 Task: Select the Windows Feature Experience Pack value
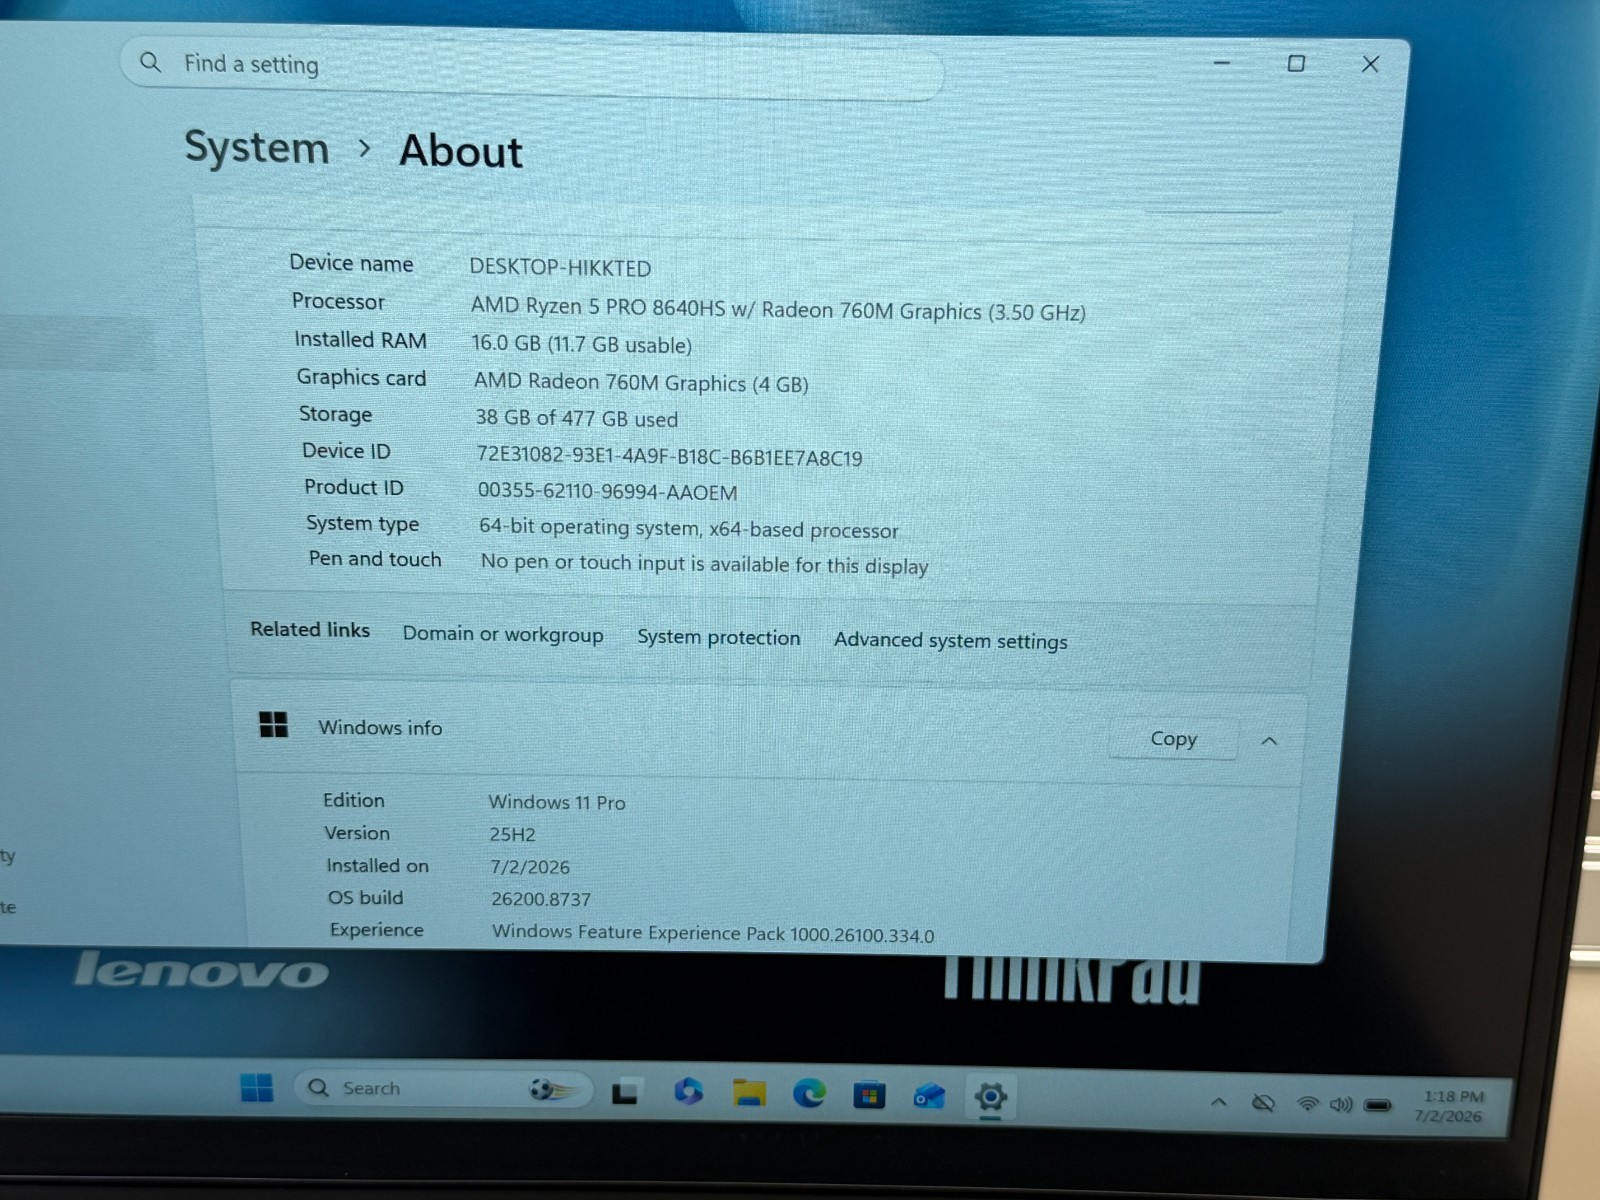pyautogui.click(x=713, y=933)
